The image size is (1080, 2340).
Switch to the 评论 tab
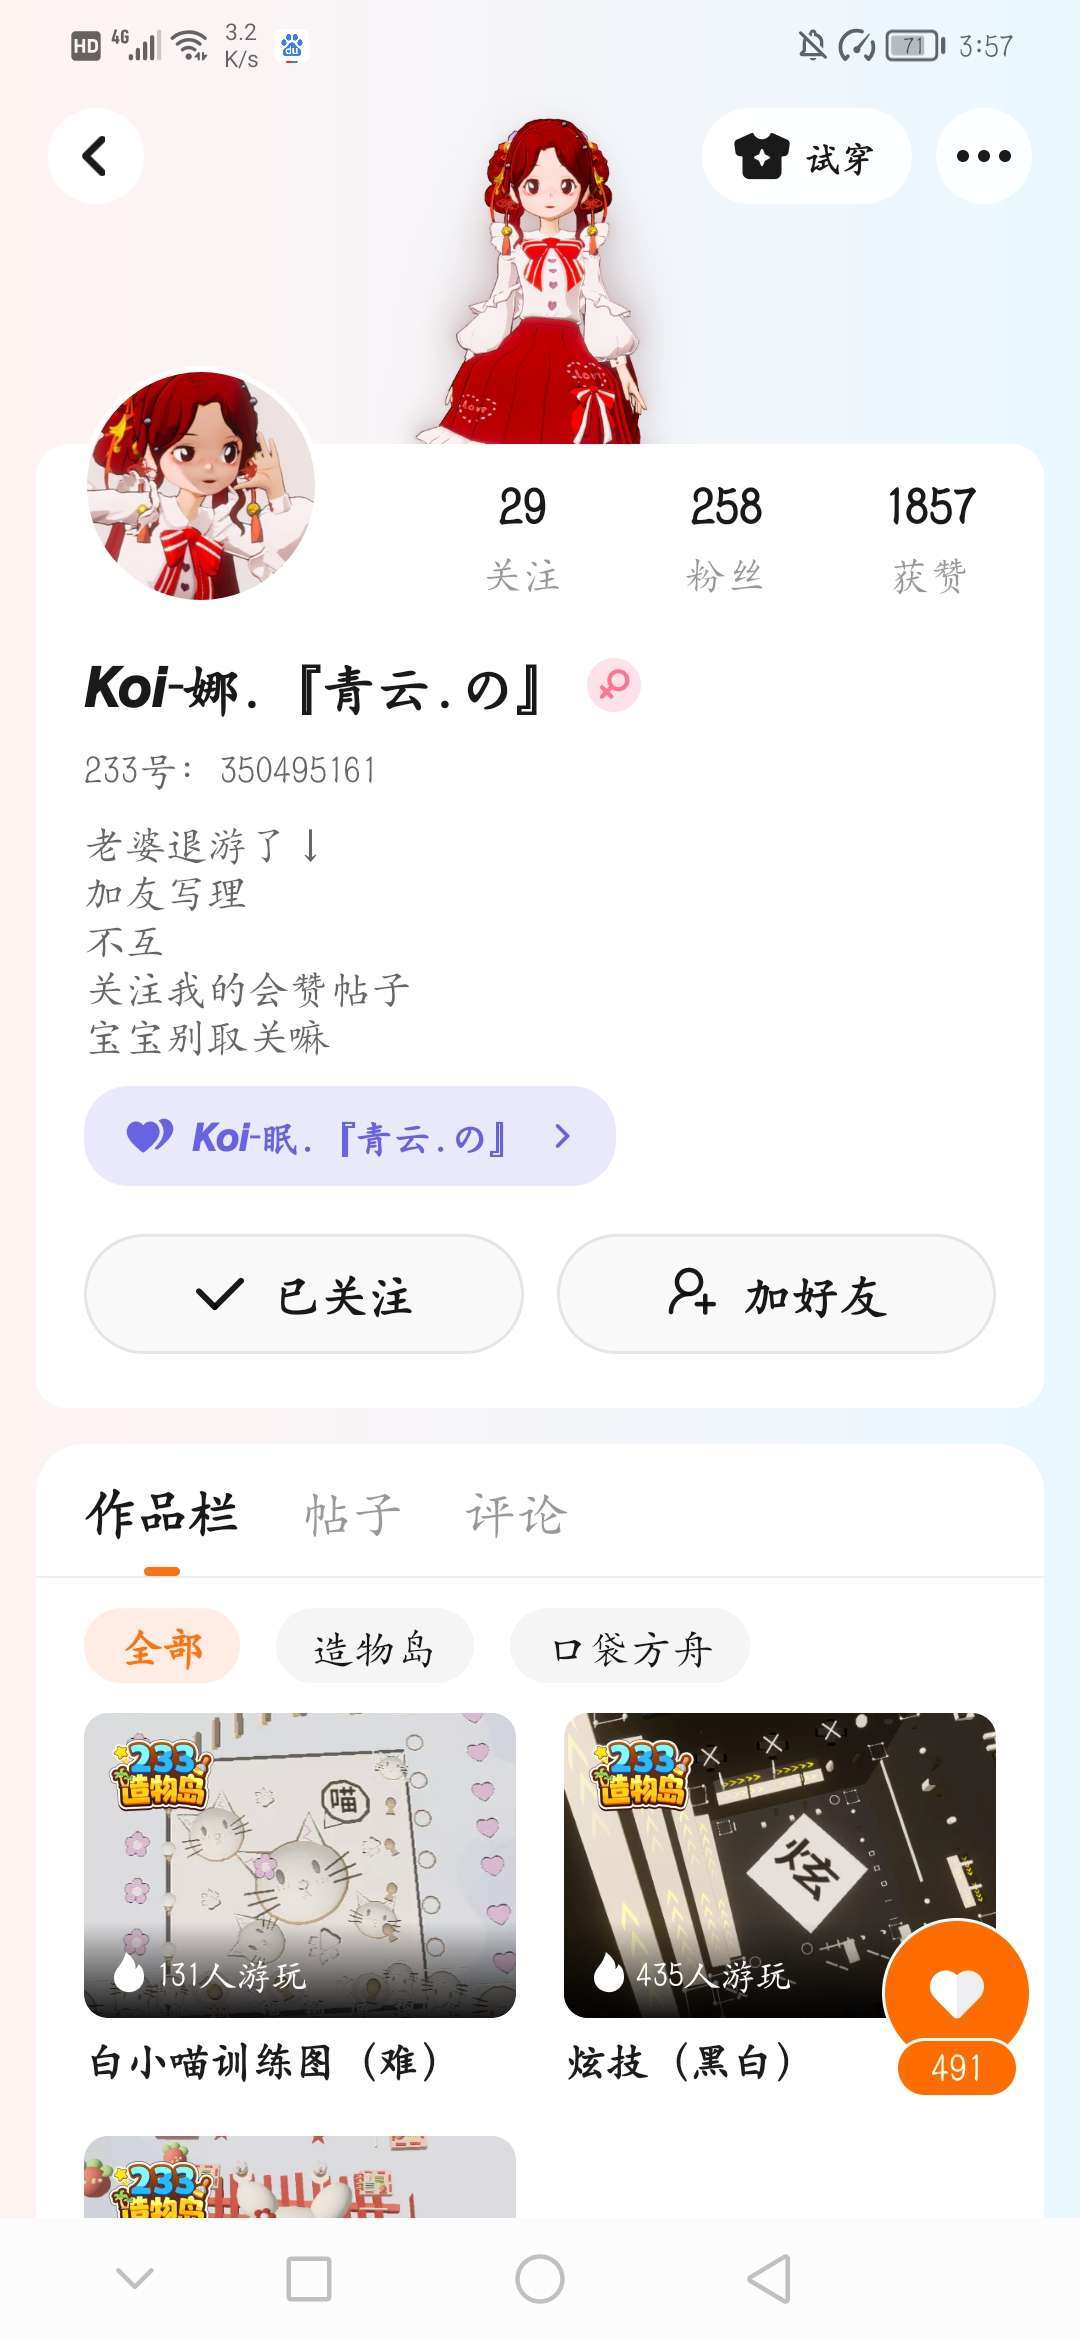[516, 1514]
